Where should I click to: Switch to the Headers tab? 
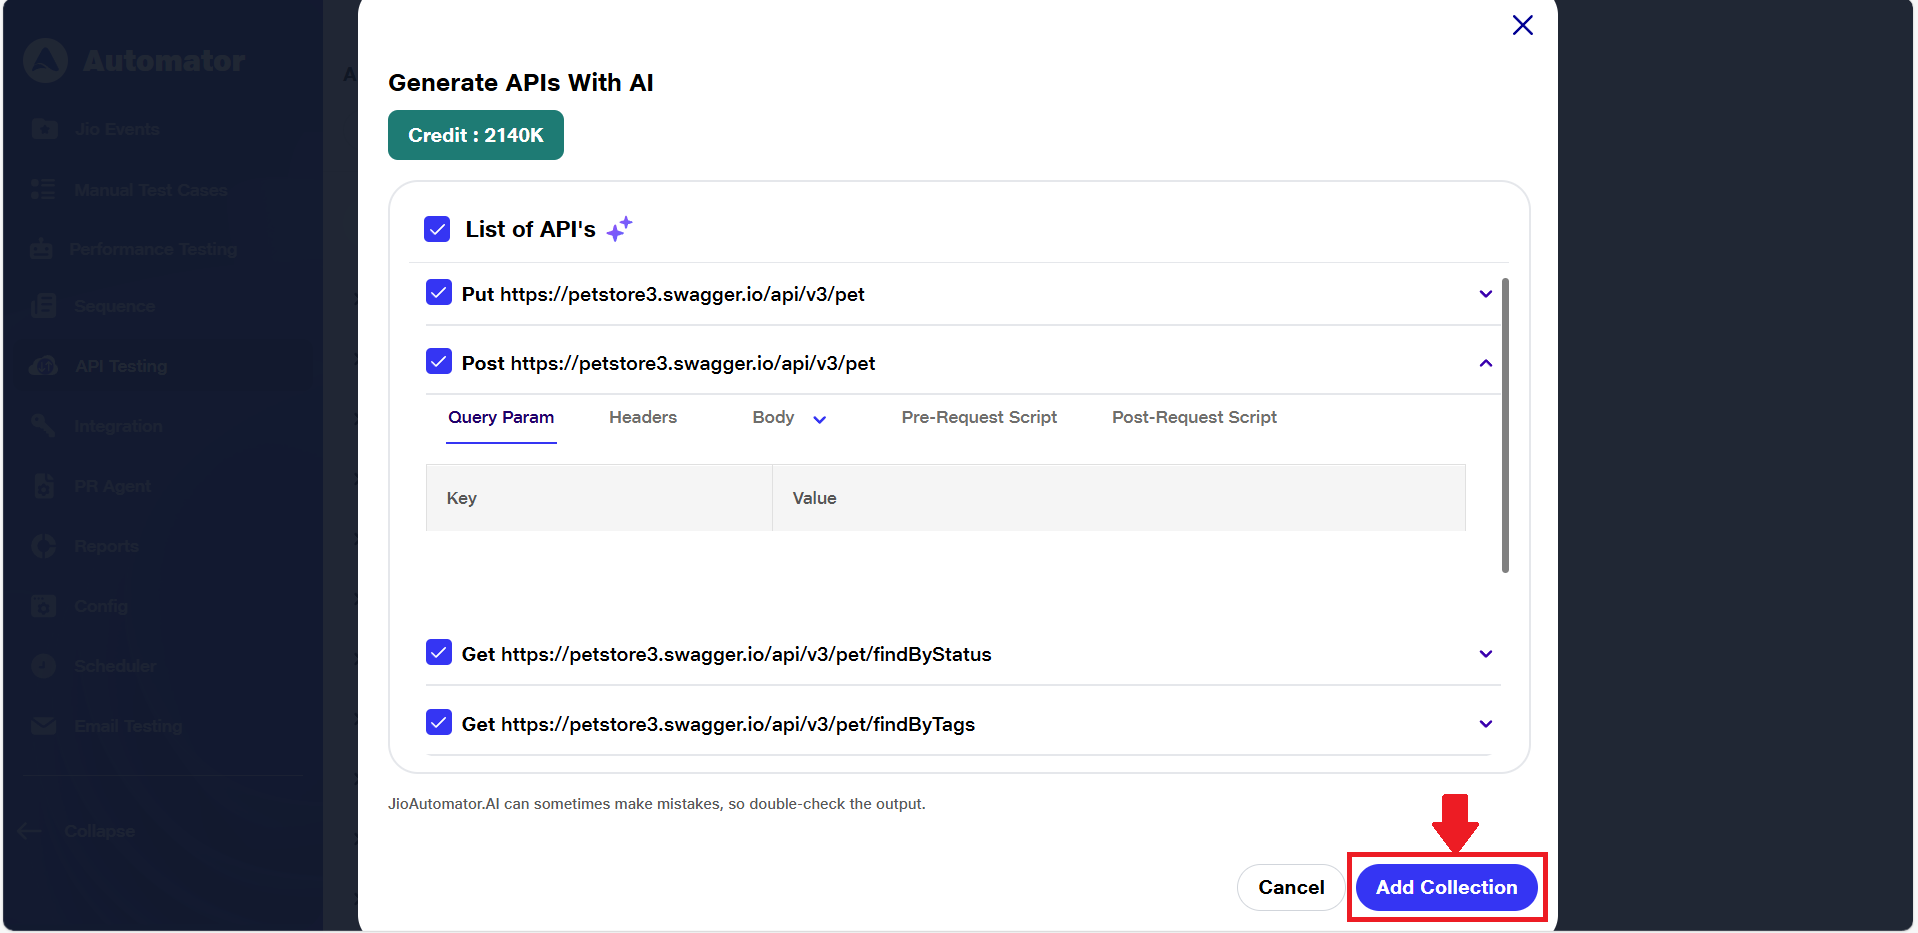click(x=642, y=417)
